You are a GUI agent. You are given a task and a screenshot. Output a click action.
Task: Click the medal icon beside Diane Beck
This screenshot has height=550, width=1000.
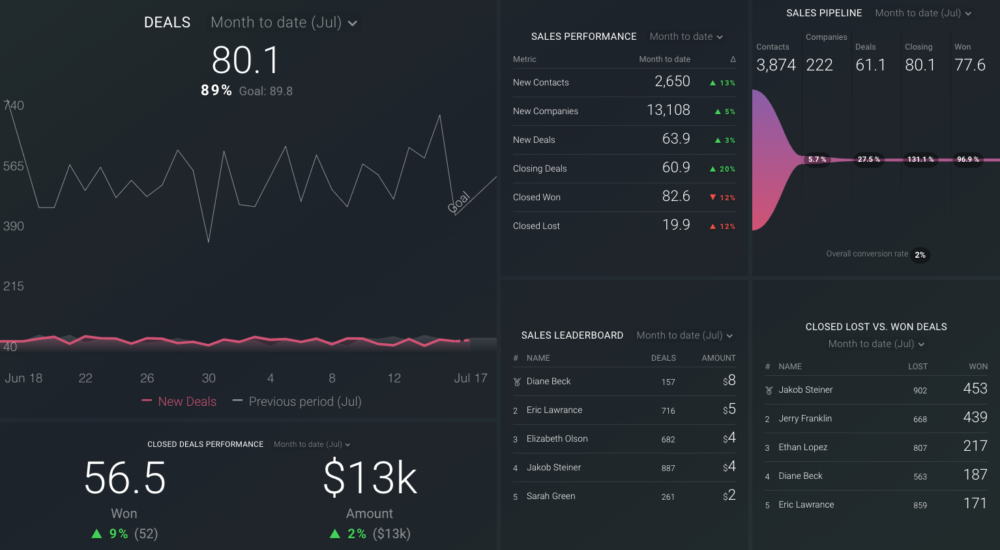[516, 382]
